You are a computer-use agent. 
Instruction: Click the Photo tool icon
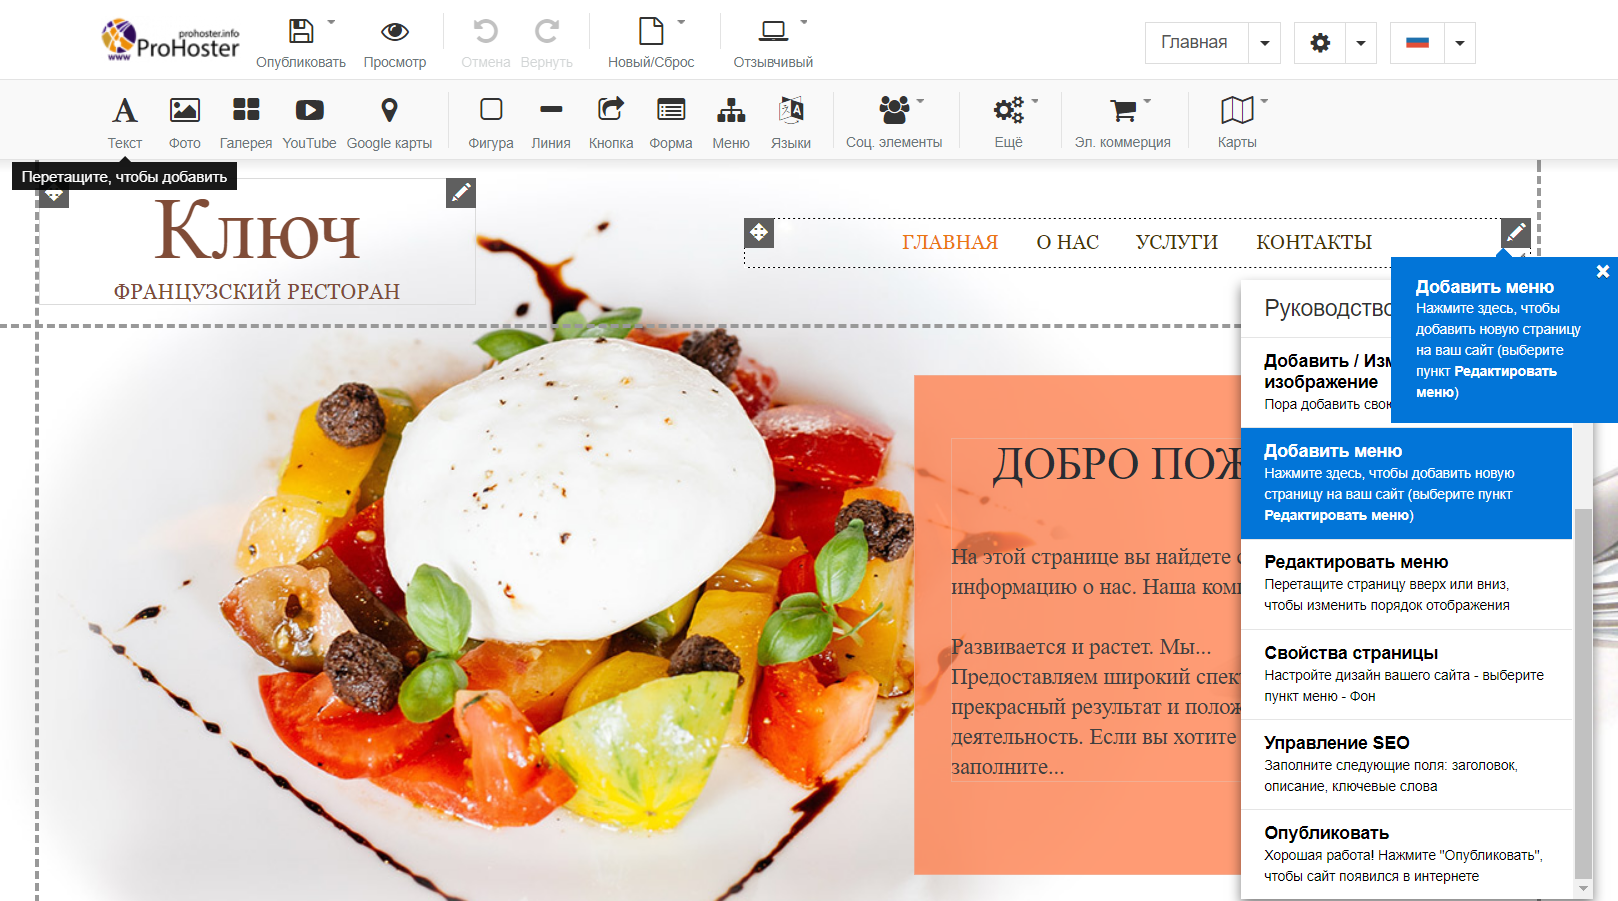coord(184,110)
